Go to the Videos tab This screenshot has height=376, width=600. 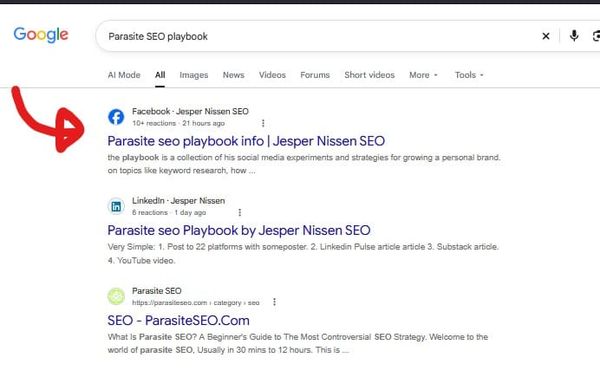272,75
